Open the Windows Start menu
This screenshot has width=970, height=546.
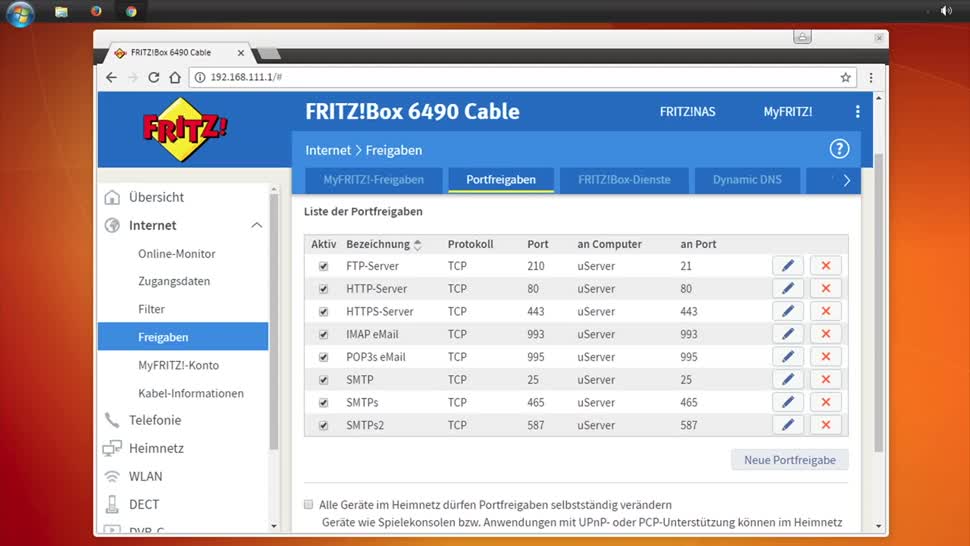pos(20,12)
